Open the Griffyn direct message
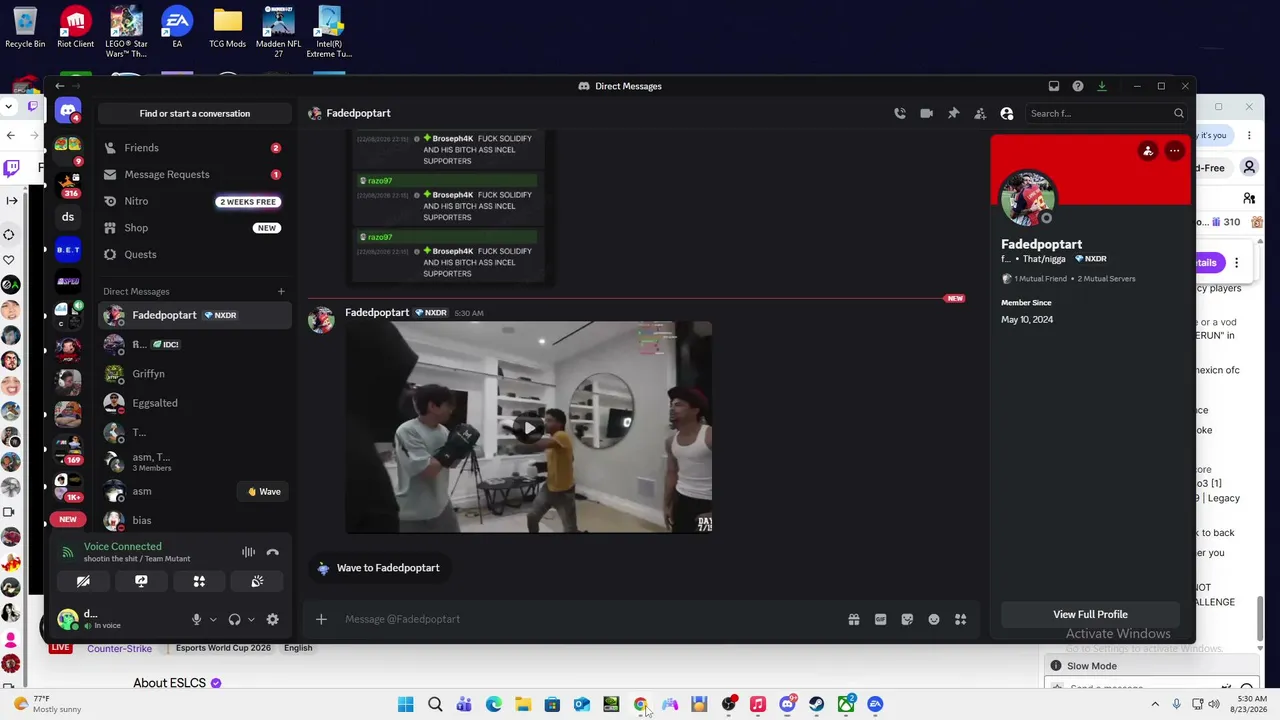This screenshot has width=1280, height=720. click(x=195, y=374)
